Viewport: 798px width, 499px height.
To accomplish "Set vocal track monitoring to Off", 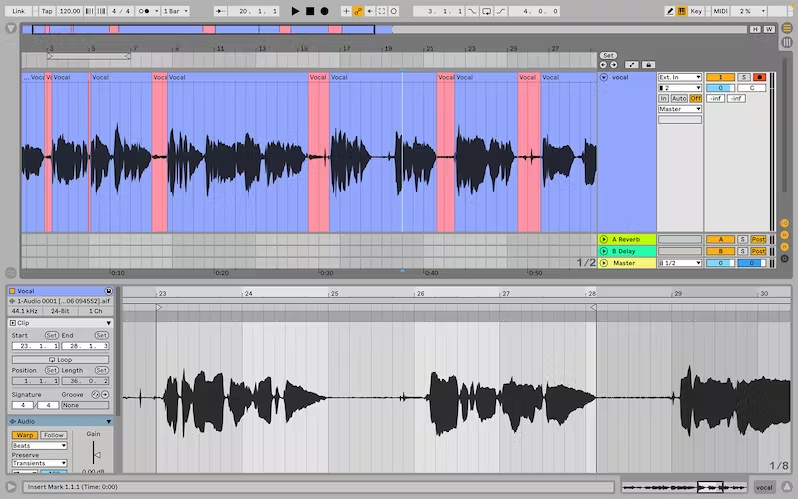I will point(696,98).
